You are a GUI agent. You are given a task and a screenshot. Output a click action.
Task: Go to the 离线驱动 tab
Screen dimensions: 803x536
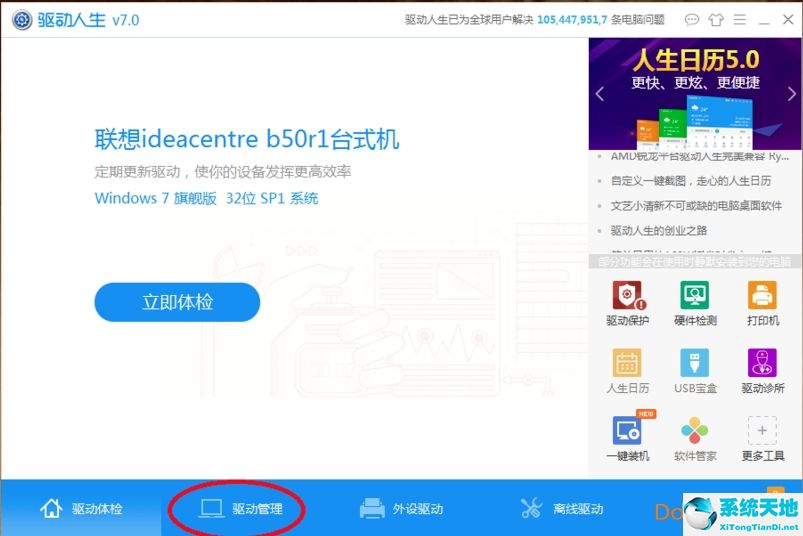click(562, 509)
